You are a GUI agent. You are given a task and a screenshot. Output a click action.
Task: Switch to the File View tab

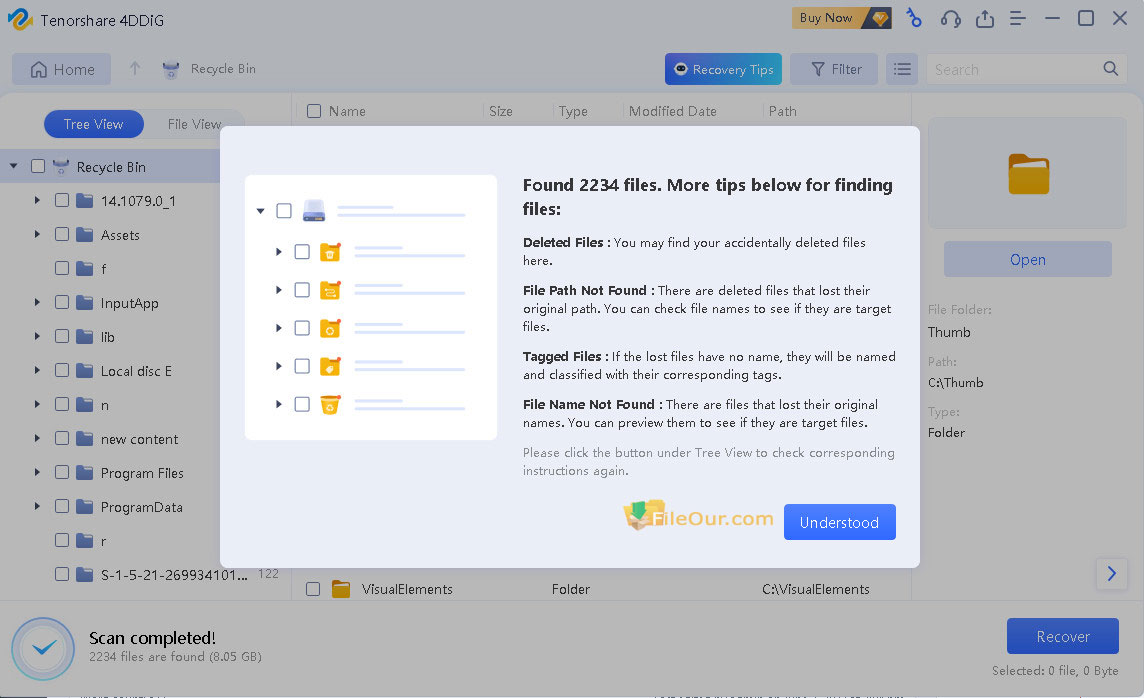(x=194, y=124)
